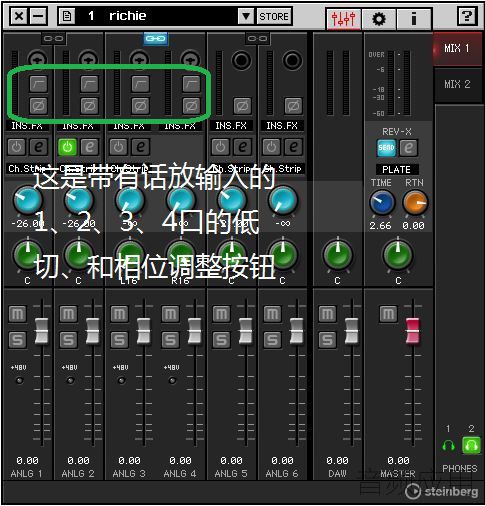Mute the MASTER channel
485x506 pixels.
(x=388, y=314)
